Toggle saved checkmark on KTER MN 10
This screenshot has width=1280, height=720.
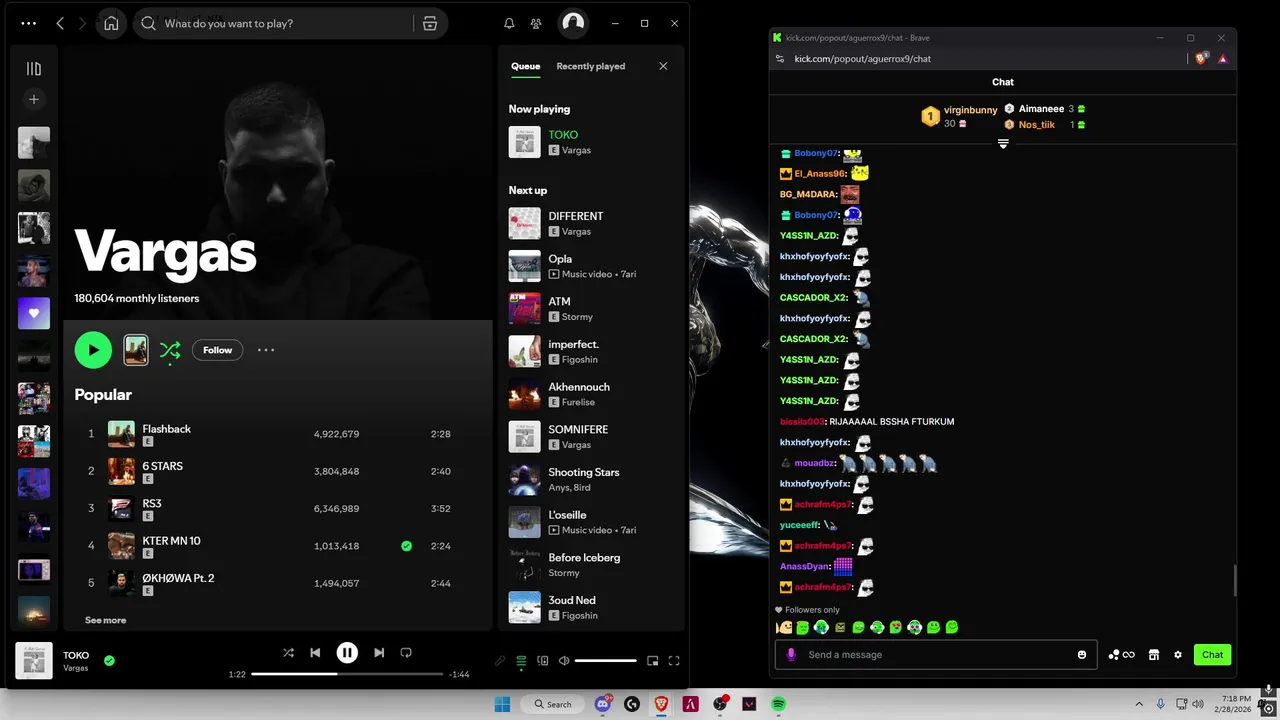point(406,546)
